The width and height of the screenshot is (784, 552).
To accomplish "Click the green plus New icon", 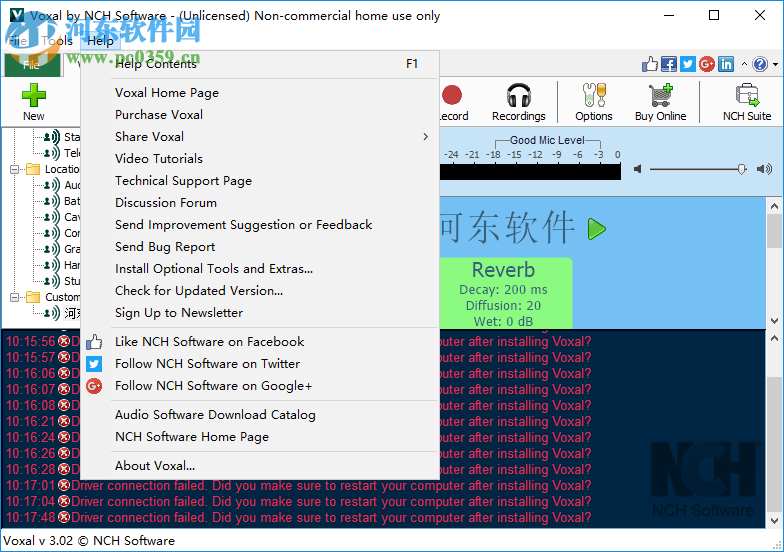I will [34, 95].
